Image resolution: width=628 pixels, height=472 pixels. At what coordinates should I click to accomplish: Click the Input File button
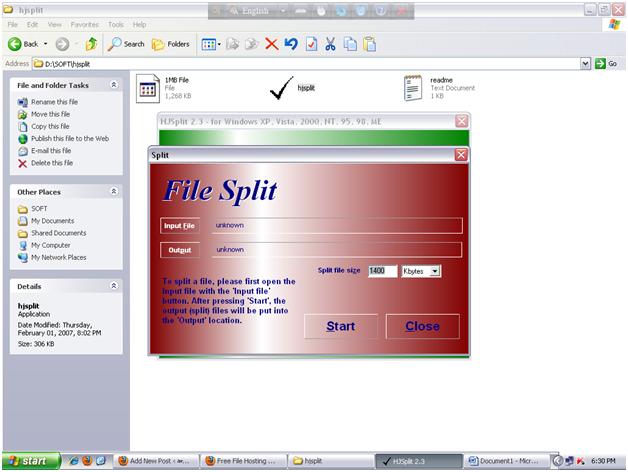pos(179,226)
